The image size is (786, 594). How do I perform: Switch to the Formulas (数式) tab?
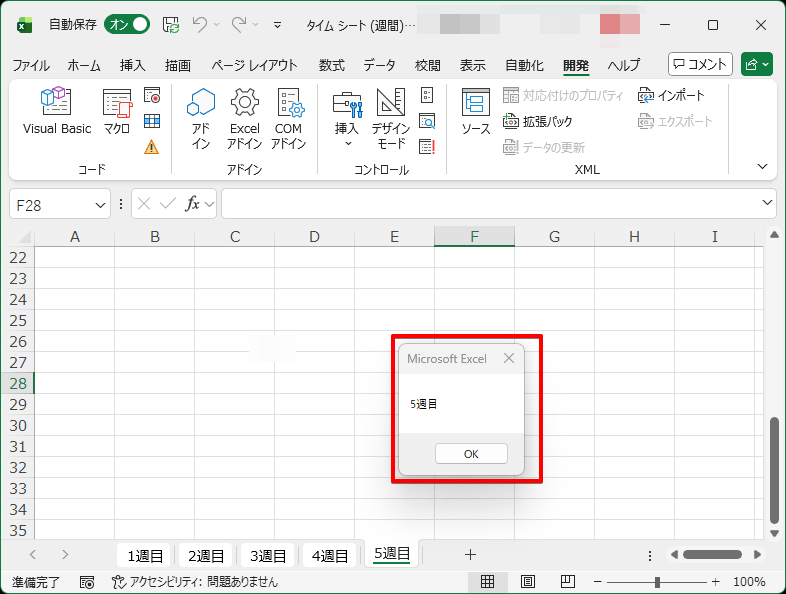[x=332, y=65]
